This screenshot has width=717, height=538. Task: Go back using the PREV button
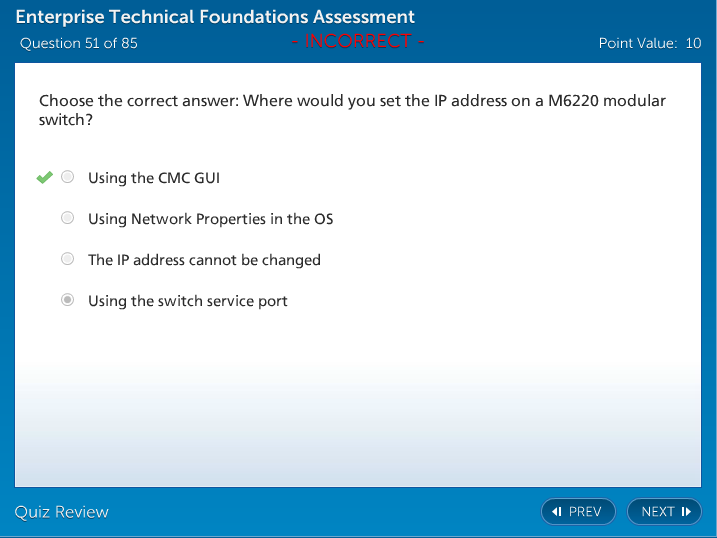point(579,512)
